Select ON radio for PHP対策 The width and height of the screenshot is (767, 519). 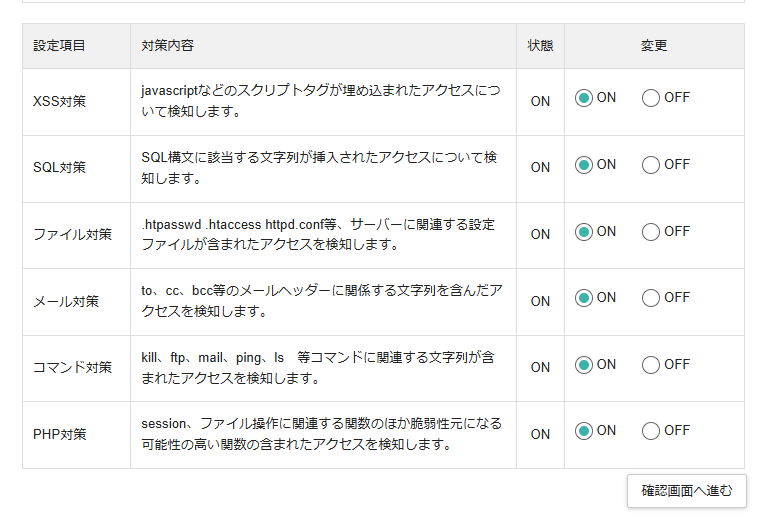[584, 431]
